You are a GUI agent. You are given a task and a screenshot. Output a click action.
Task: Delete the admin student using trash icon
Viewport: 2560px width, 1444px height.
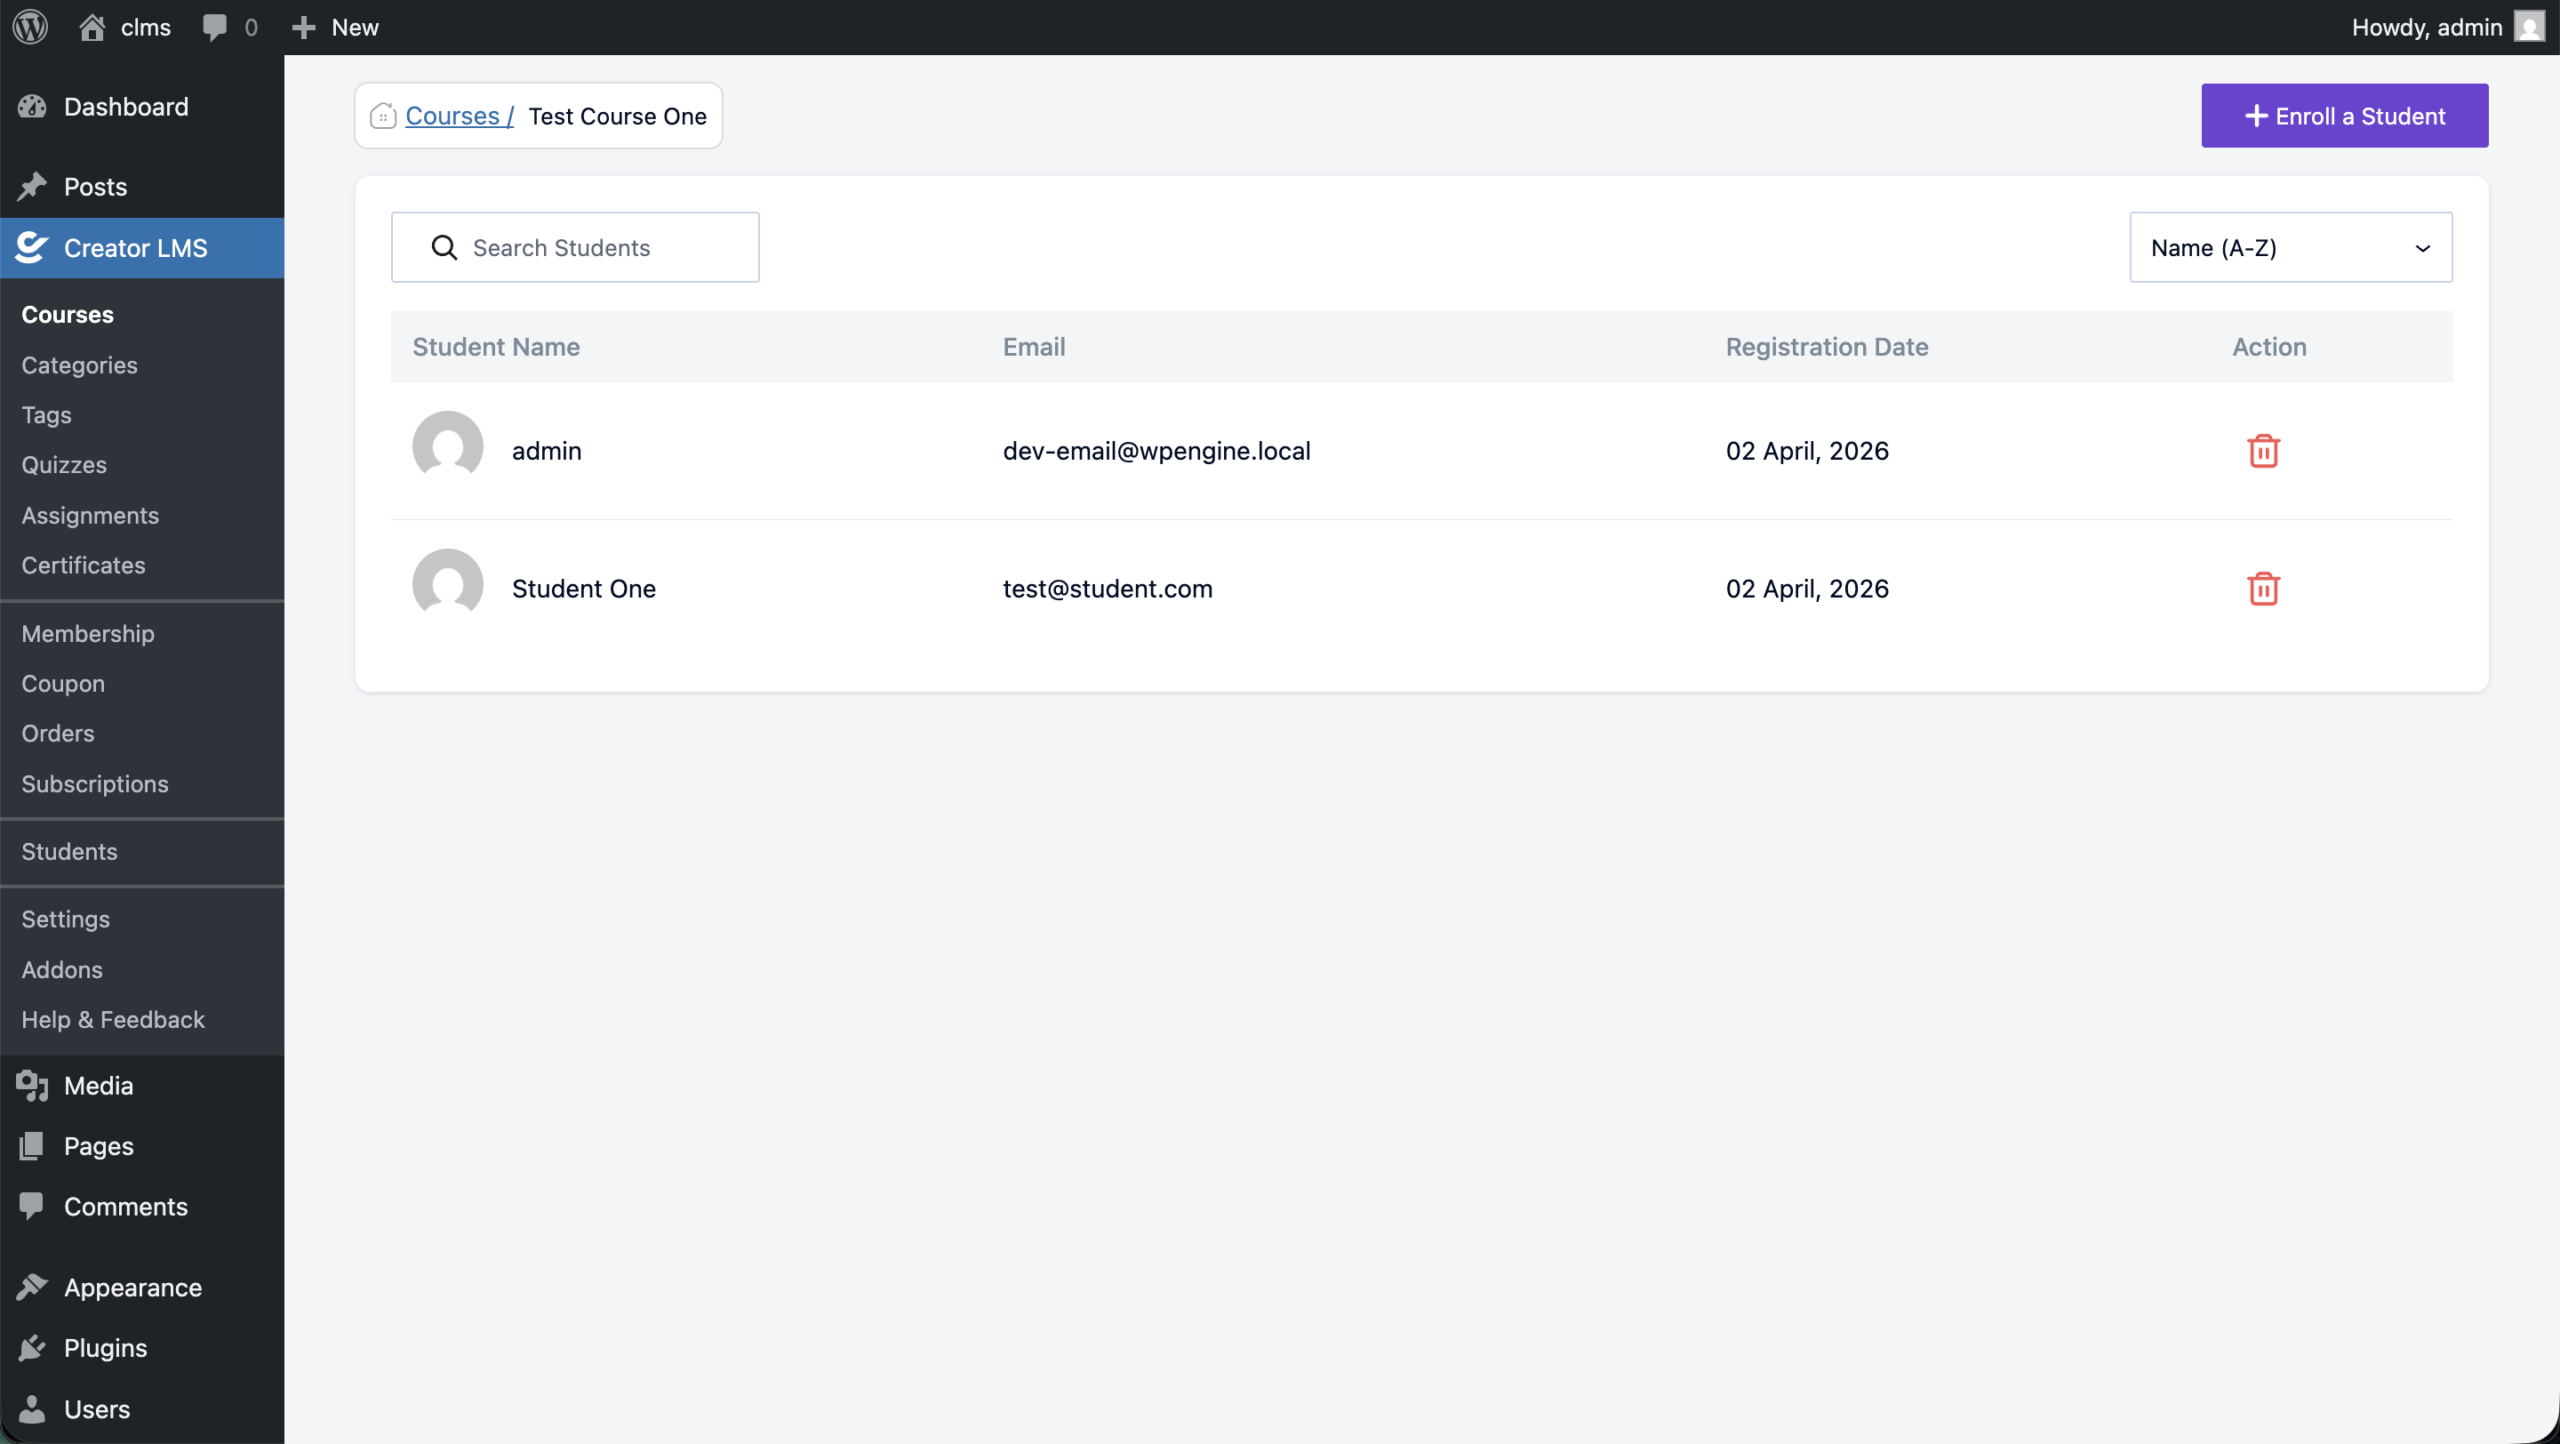[2264, 450]
